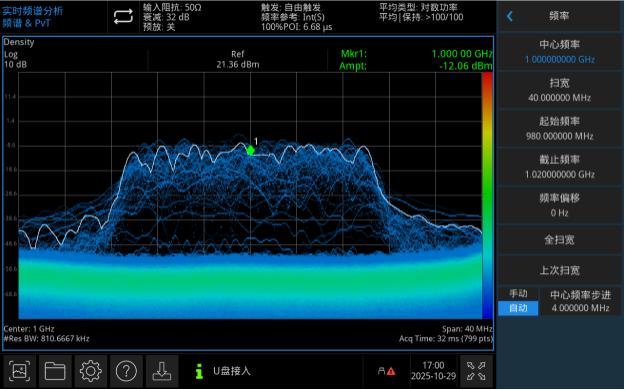Toggle fullscreen with the expand arrows icon
The image size is (625, 390).
477,371
